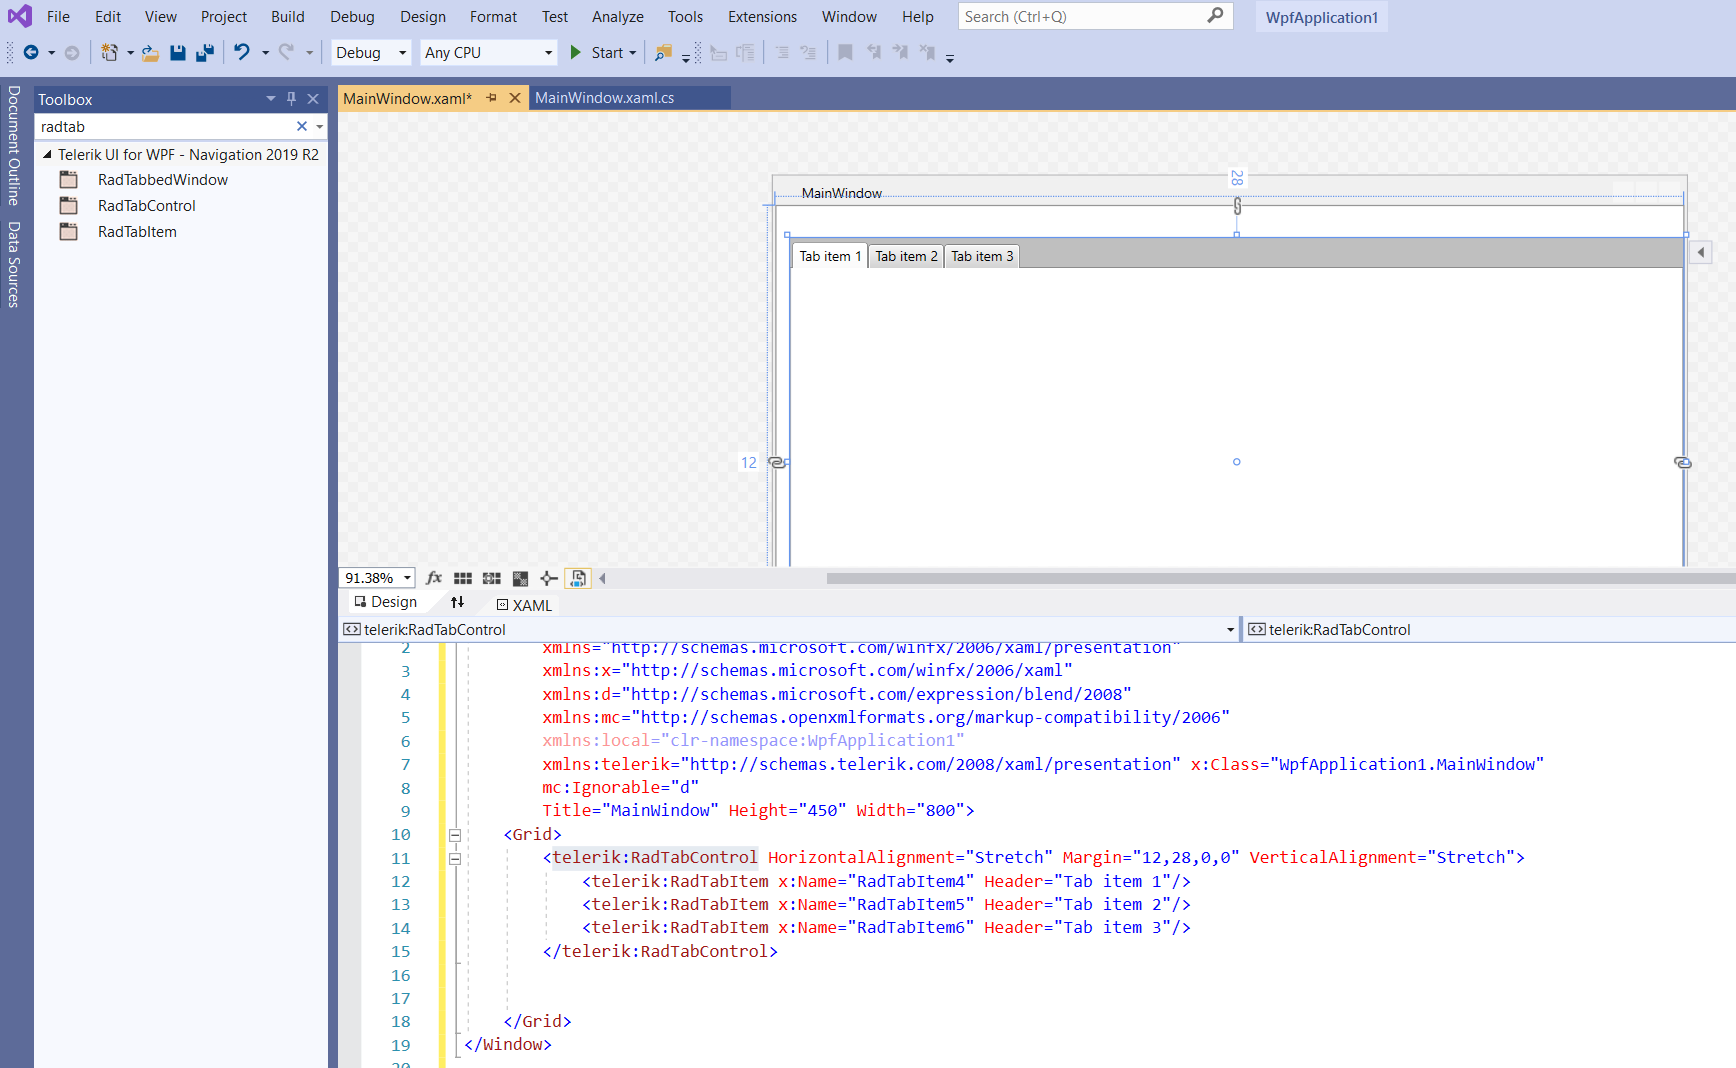The image size is (1736, 1068).
Task: Open the Extensions menu
Action: 762,17
